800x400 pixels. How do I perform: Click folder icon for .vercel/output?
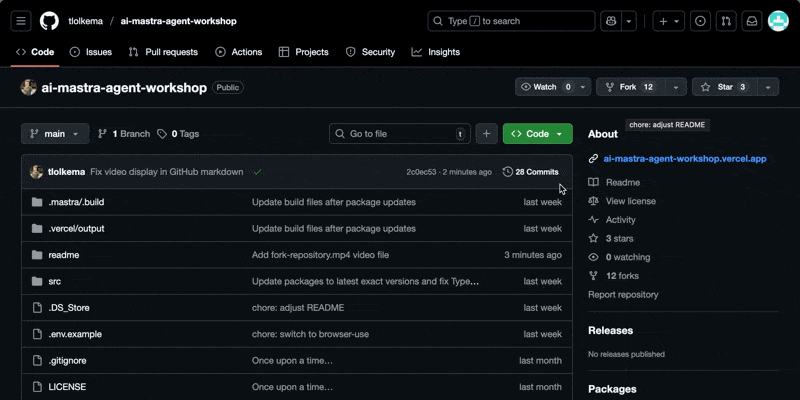(x=37, y=229)
